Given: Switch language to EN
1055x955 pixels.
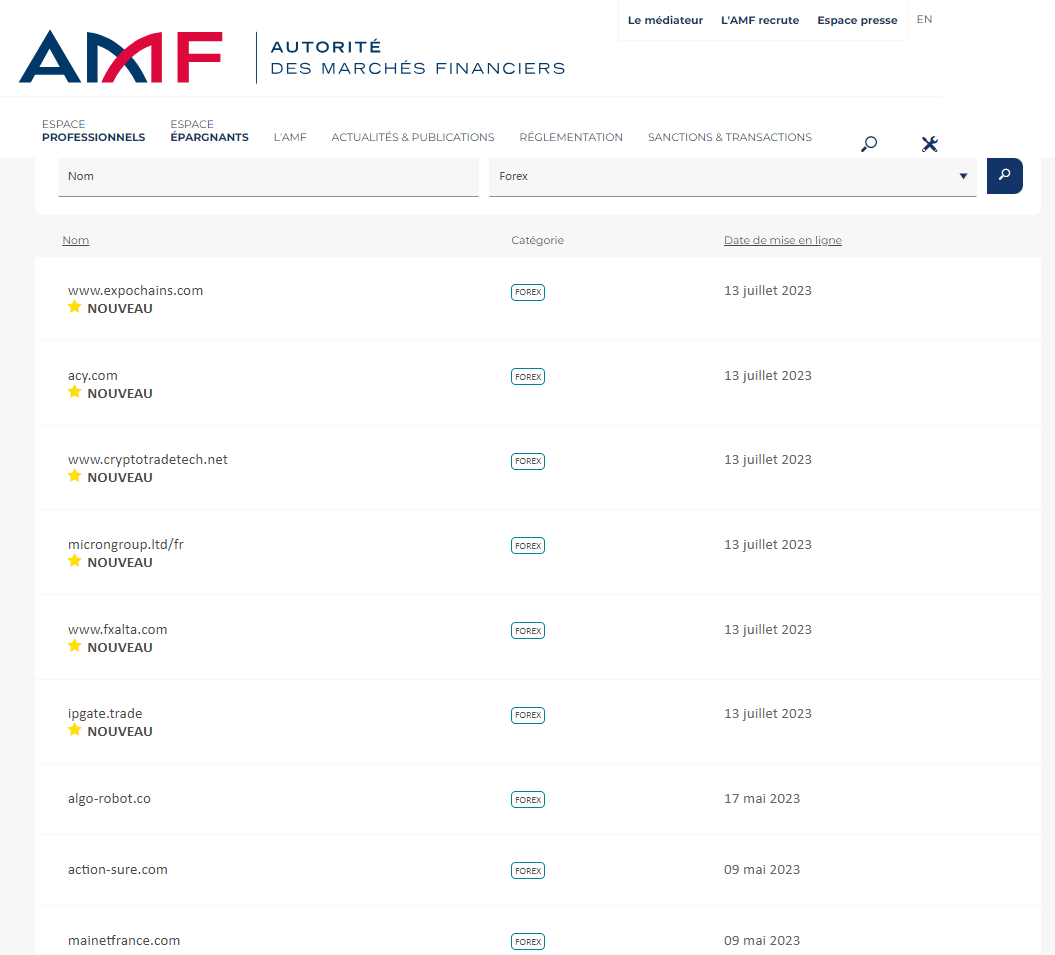Looking at the screenshot, I should 924,19.
